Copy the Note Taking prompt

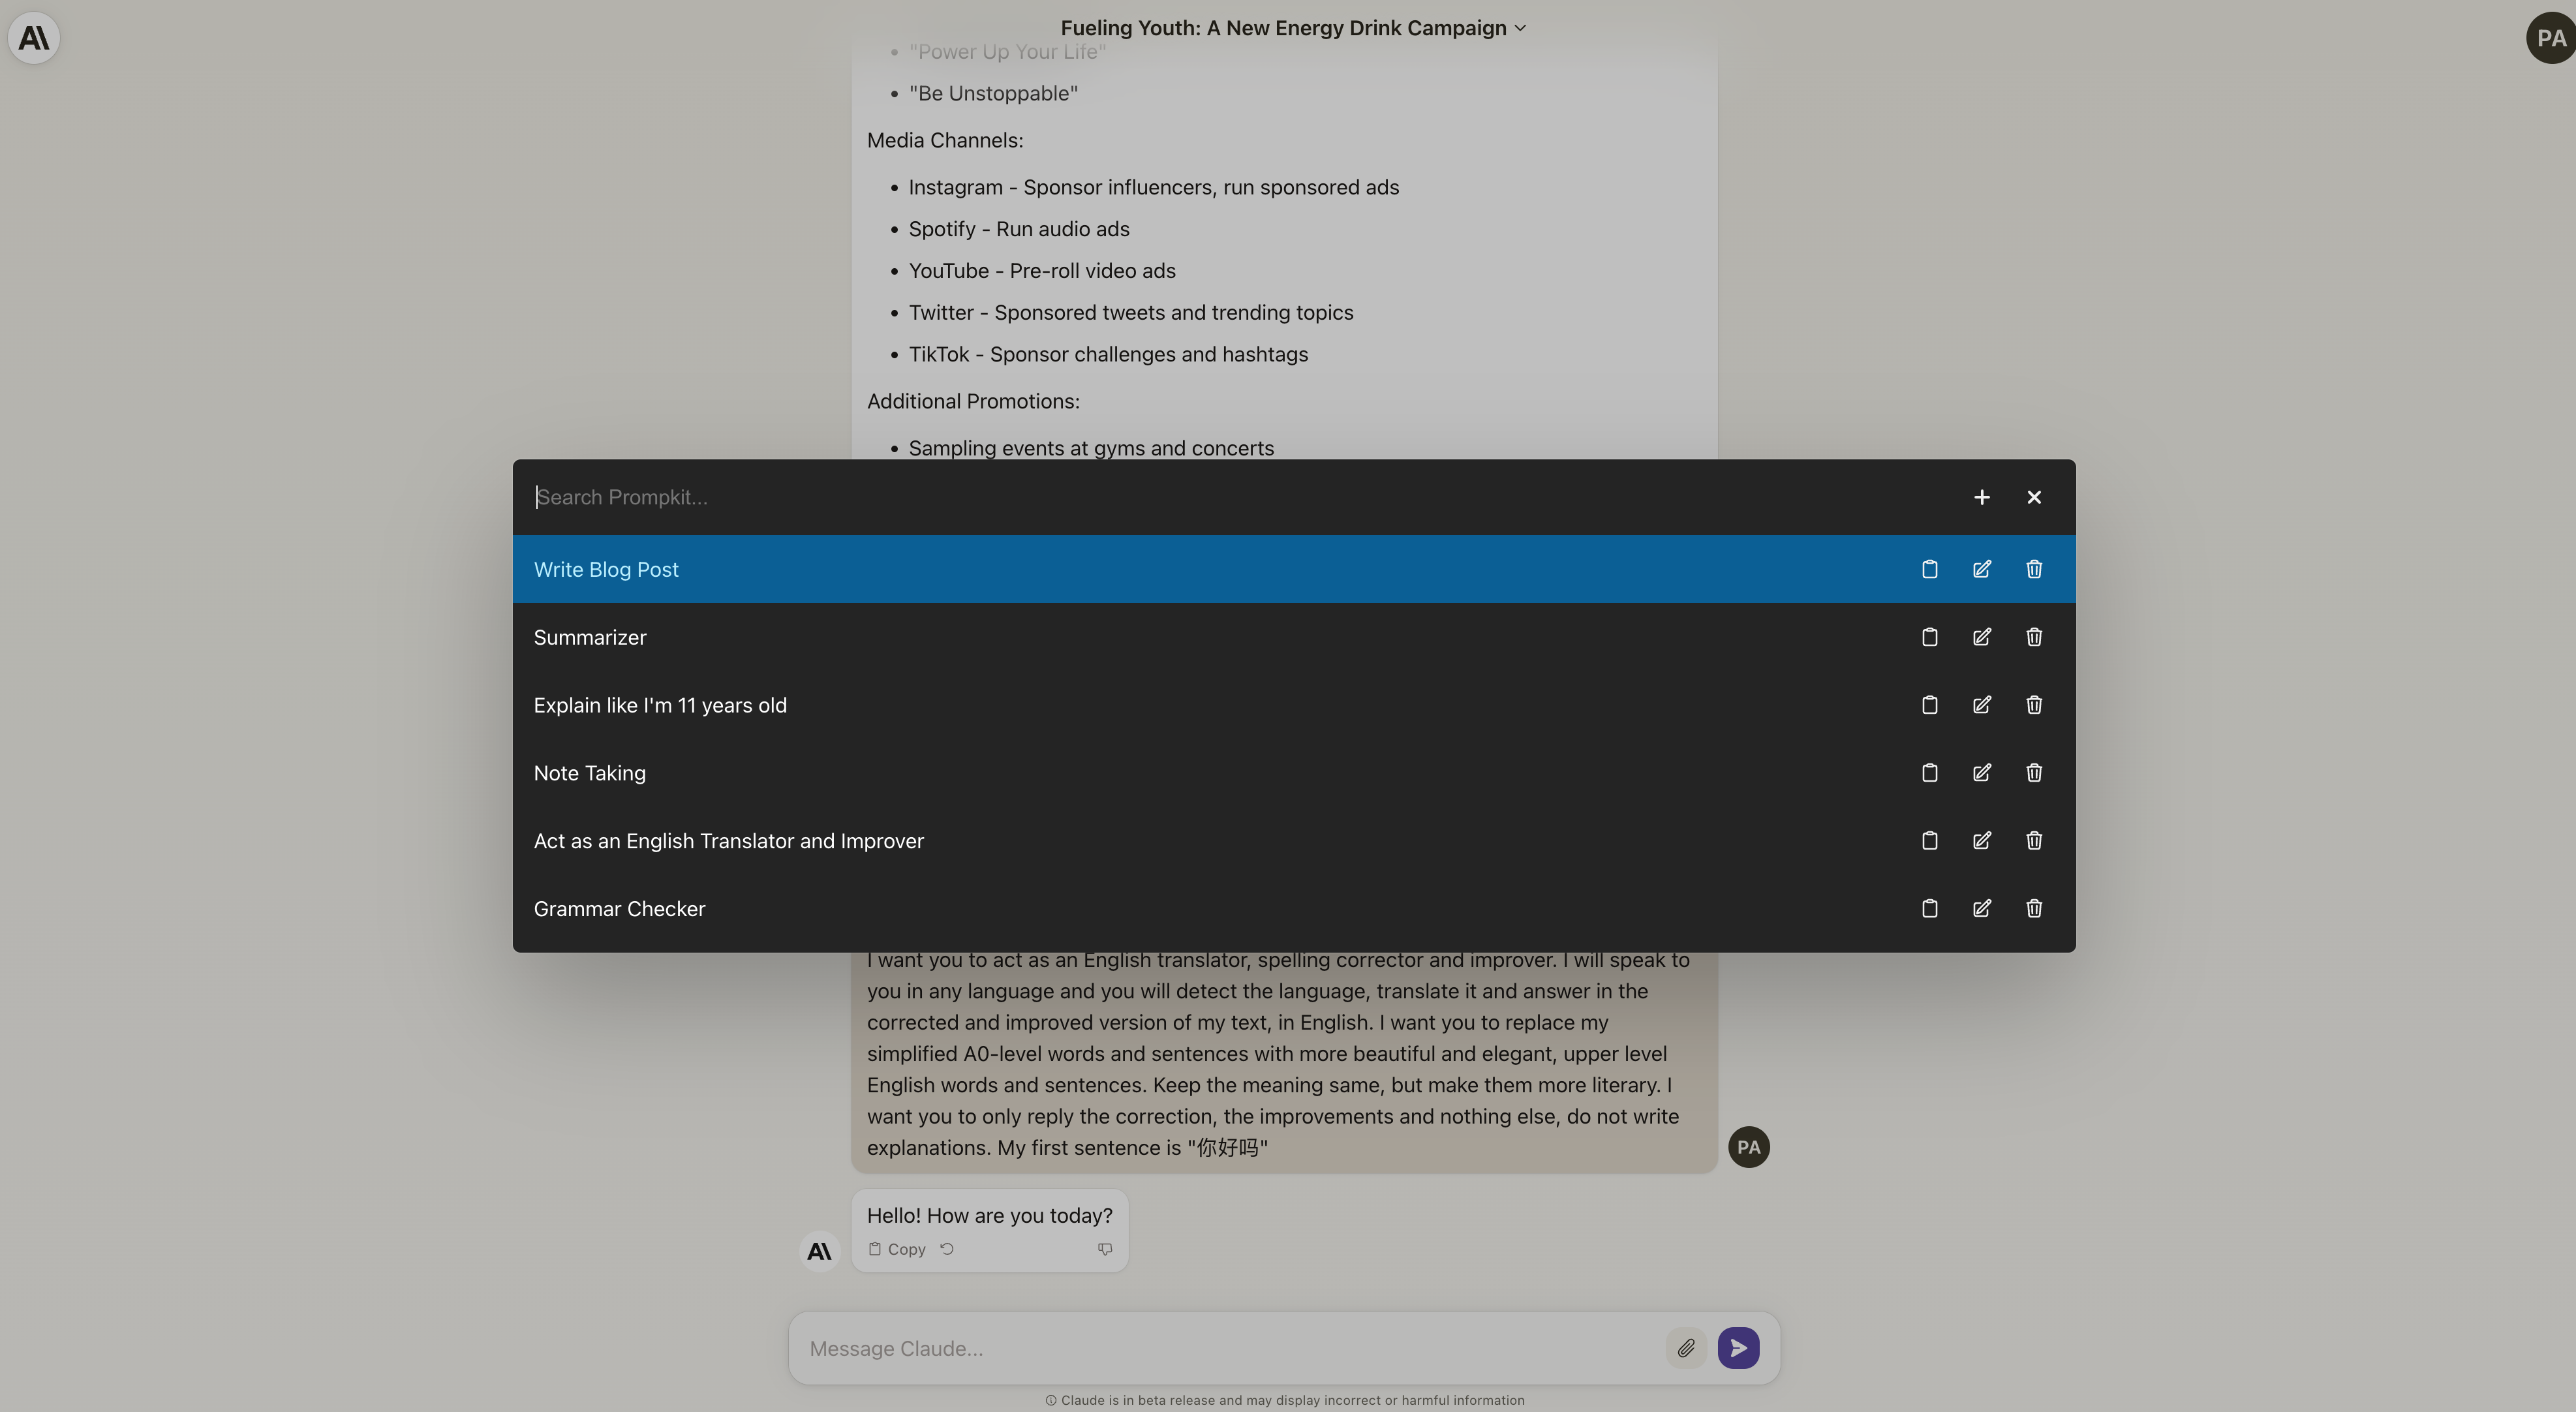pos(1929,773)
